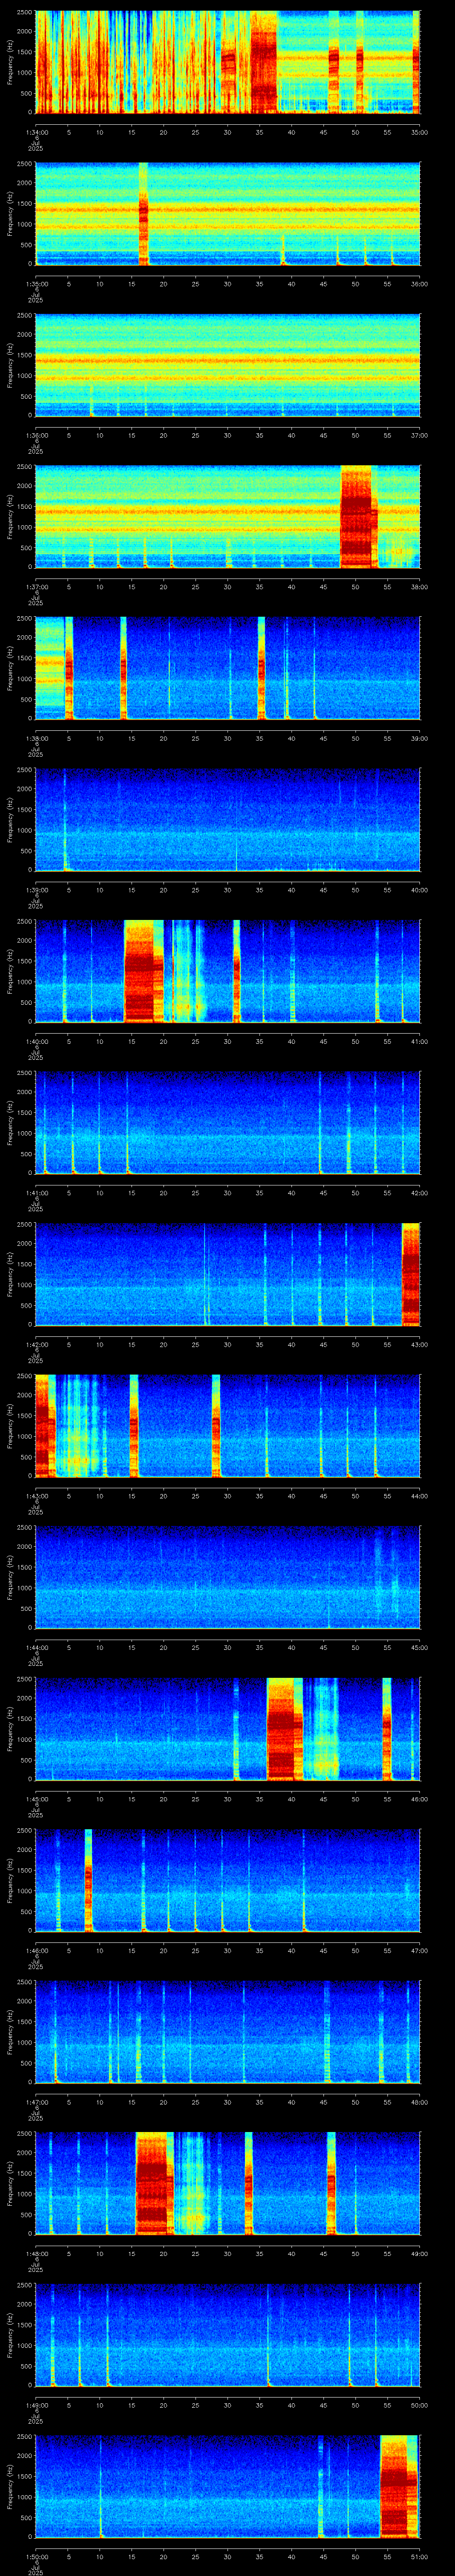Select the narrow burst at 1:40:31

pos(237,971)
